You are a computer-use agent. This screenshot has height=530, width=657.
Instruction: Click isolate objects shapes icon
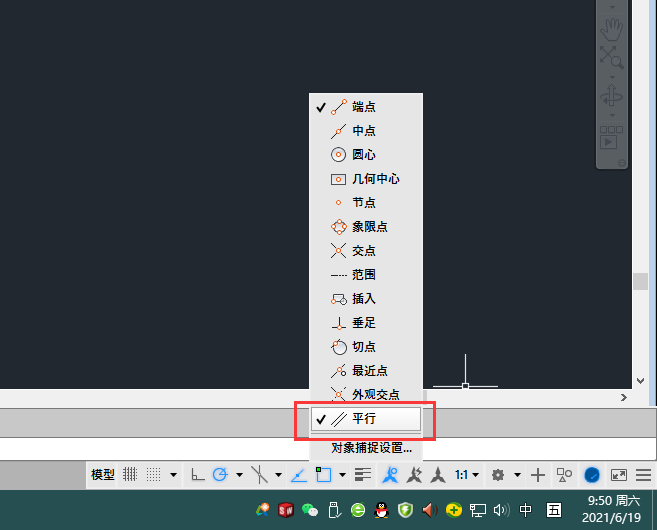point(564,475)
